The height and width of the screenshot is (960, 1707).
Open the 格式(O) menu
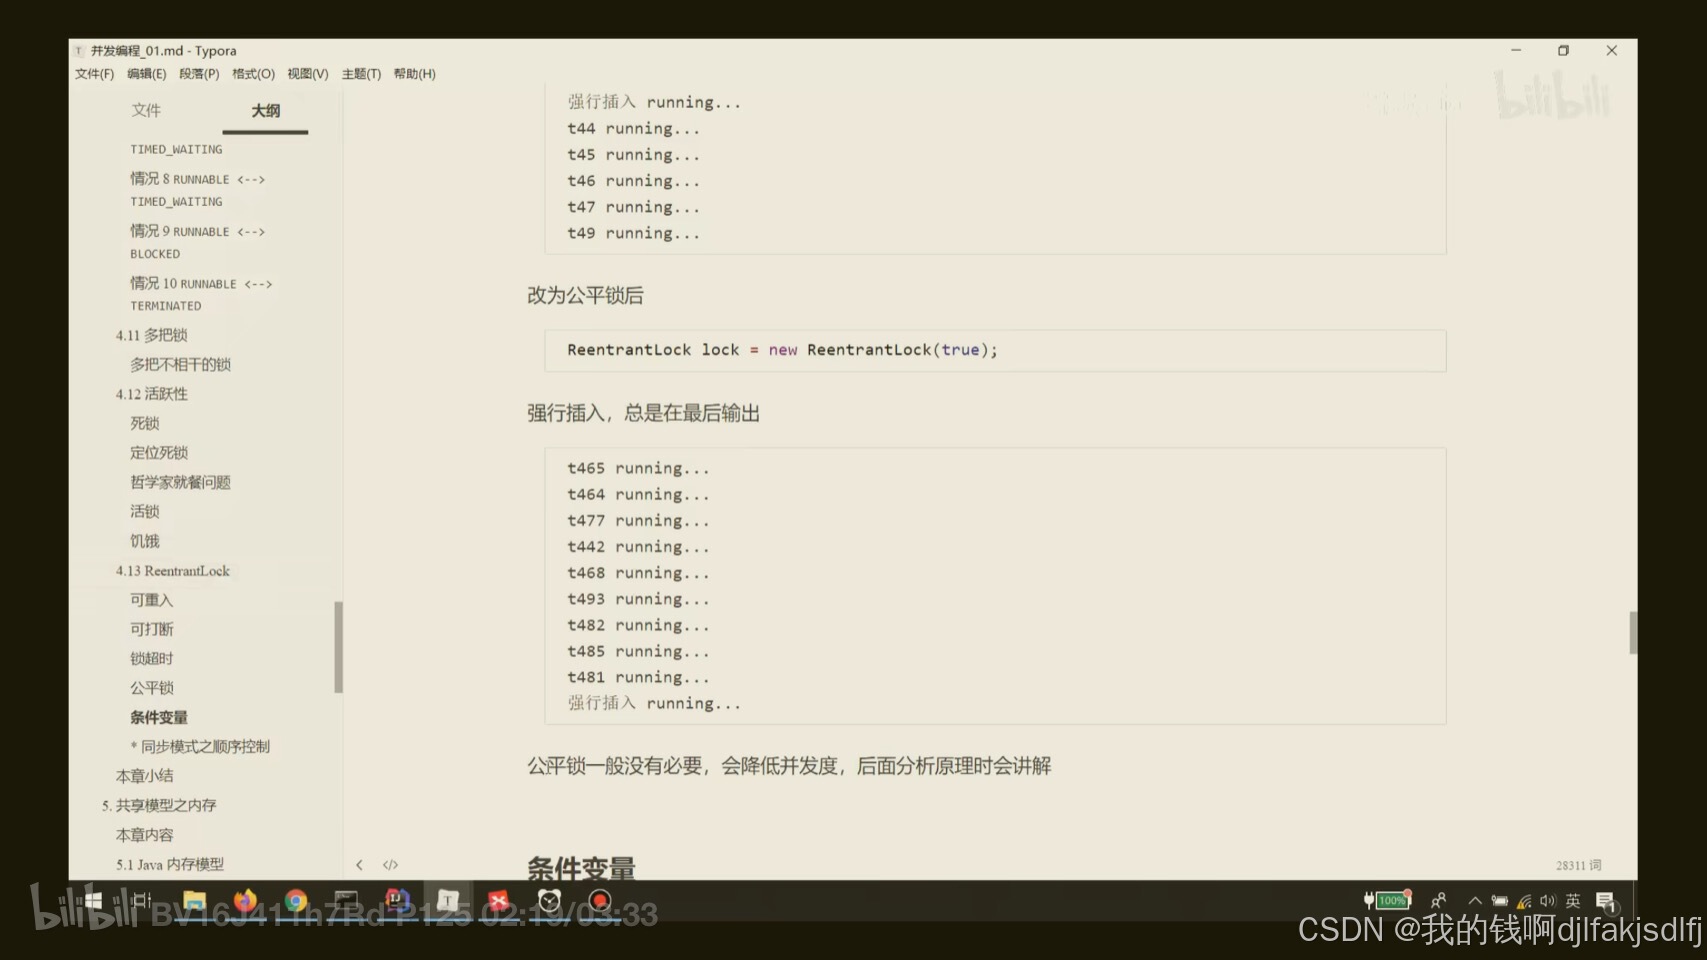[253, 74]
